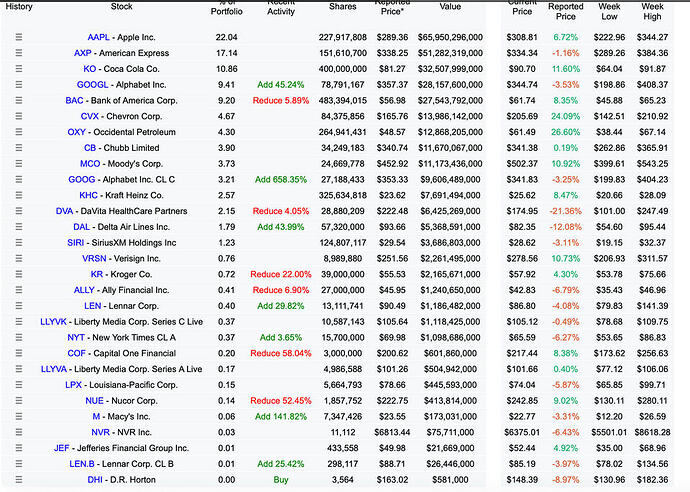The width and height of the screenshot is (690, 492).
Task: Open history icon for Moody's Corp. row
Action: 18,164
